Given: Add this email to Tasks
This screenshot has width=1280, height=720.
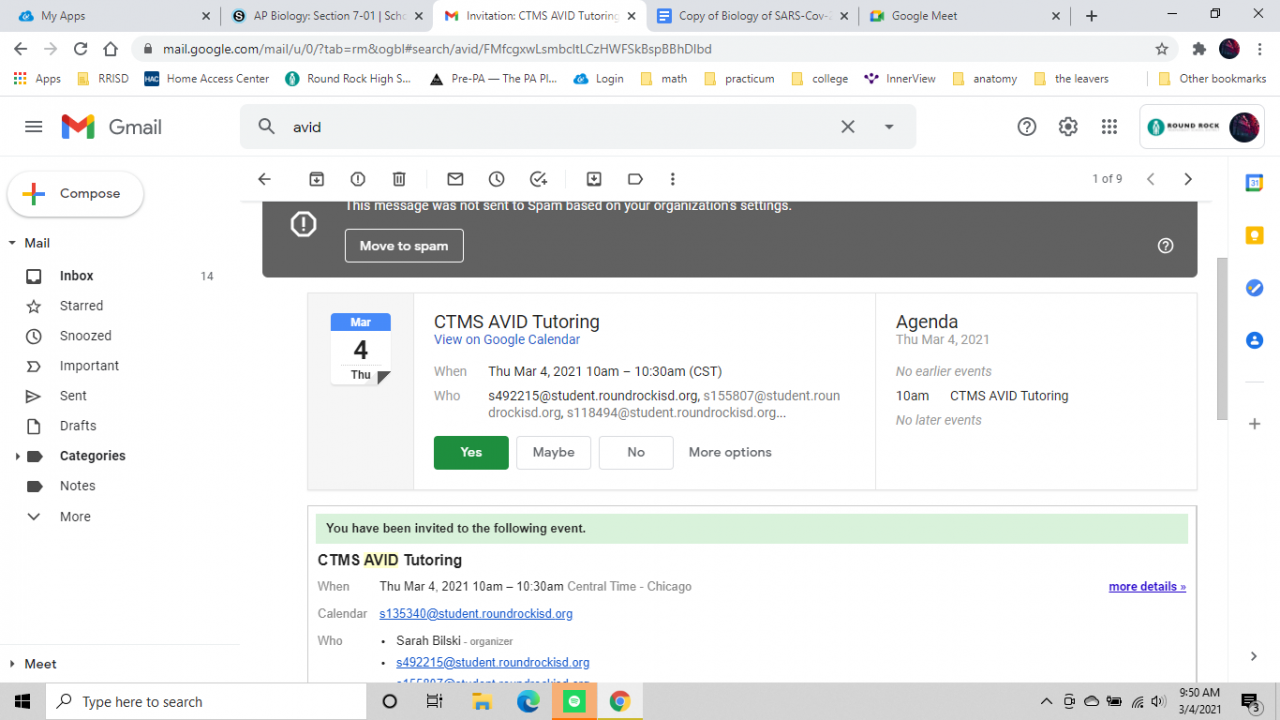Looking at the screenshot, I should 538,179.
